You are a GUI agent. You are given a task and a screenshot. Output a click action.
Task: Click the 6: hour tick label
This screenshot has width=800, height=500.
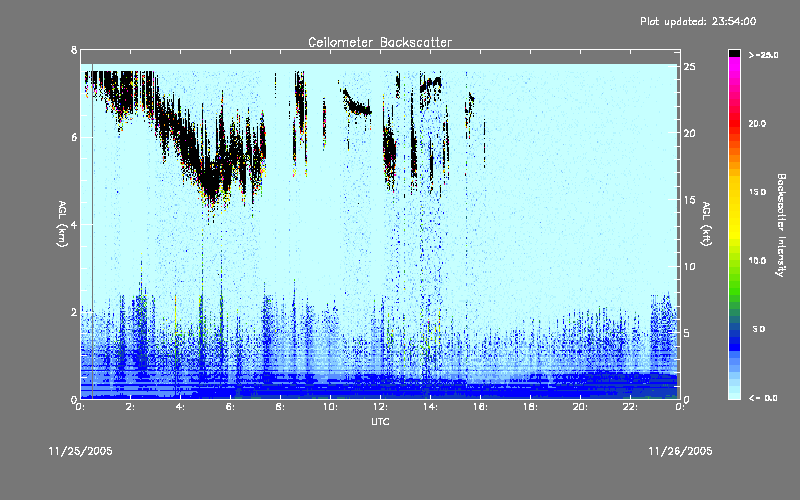pyautogui.click(x=231, y=407)
